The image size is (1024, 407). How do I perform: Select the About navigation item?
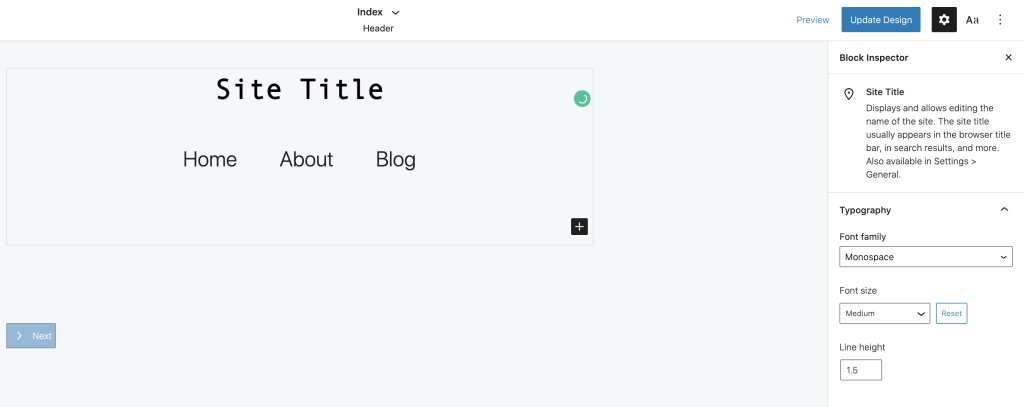[306, 159]
